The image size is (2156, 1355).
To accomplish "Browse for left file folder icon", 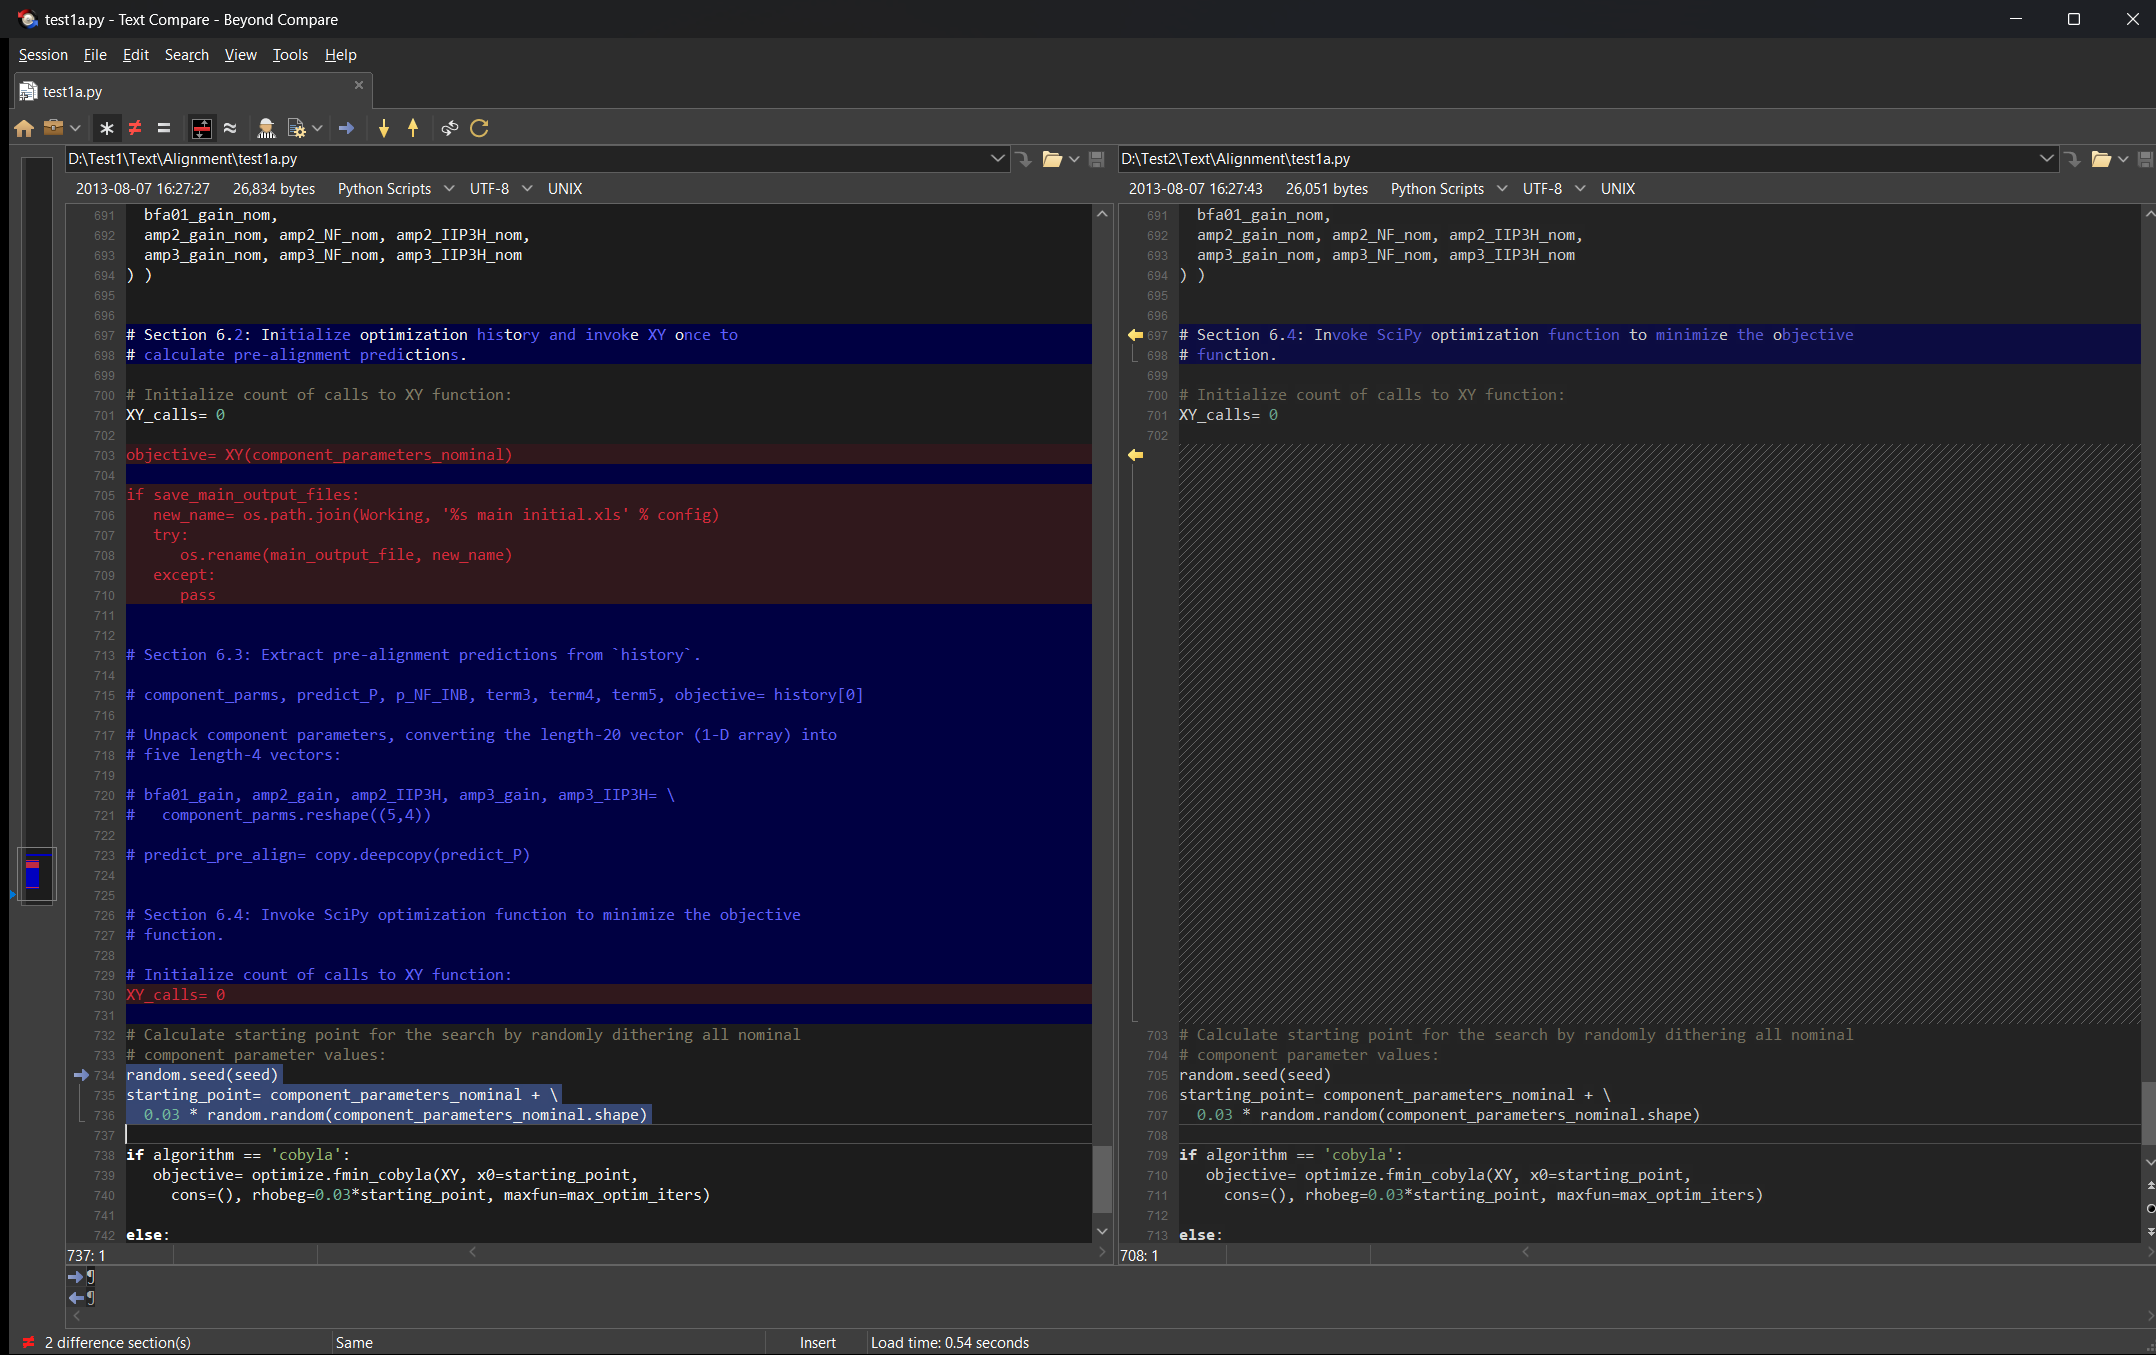I will click(x=1051, y=159).
